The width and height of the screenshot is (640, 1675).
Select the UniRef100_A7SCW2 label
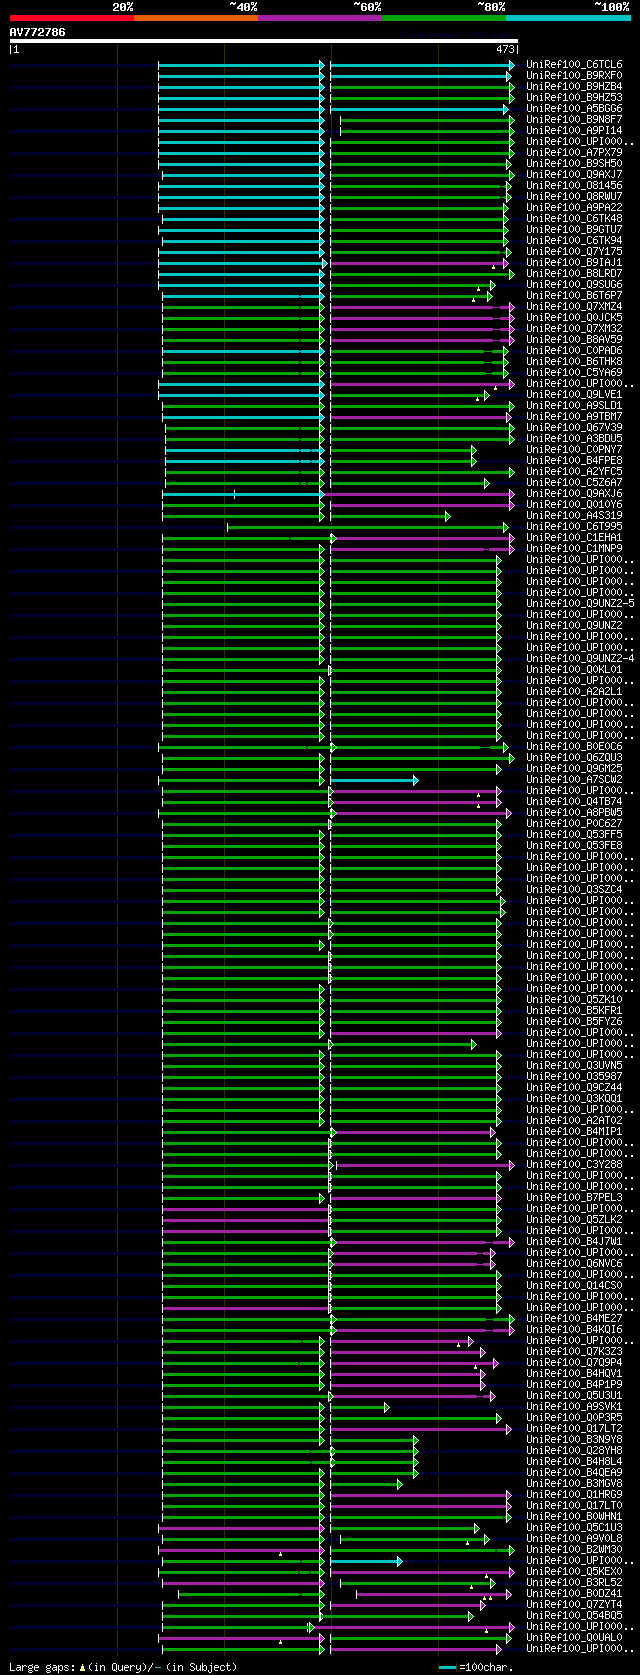[x=574, y=780]
